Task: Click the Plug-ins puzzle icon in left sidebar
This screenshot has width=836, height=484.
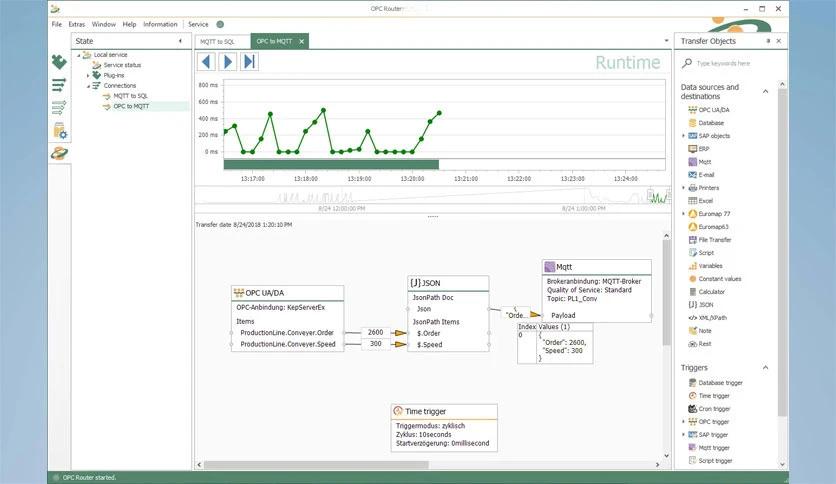Action: pyautogui.click(x=59, y=62)
